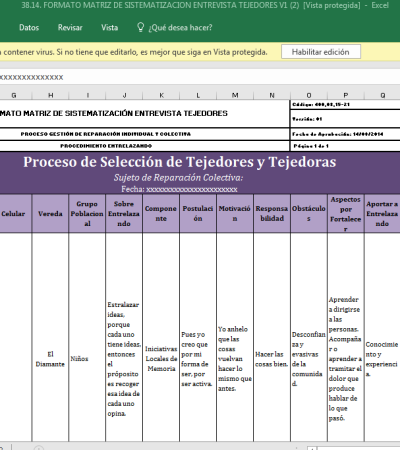Click 'PROCEDIMIENTO ENTRELAZANDO' cell
This screenshot has height=450, width=400.
coord(145,146)
